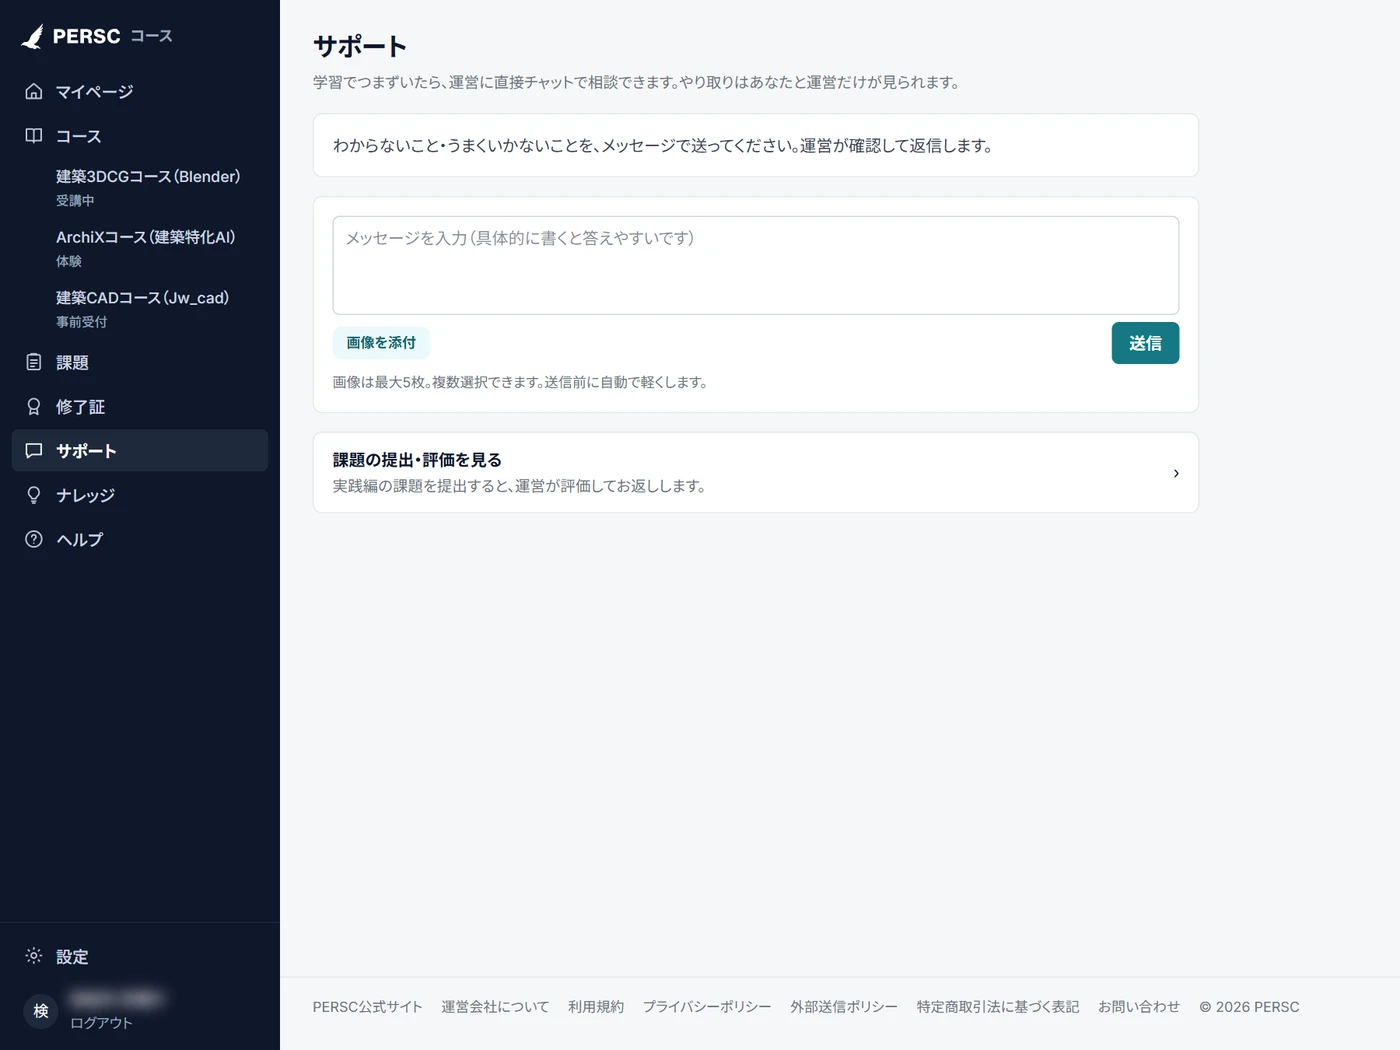
Task: Click the 画像を添付 button
Action: 381,343
